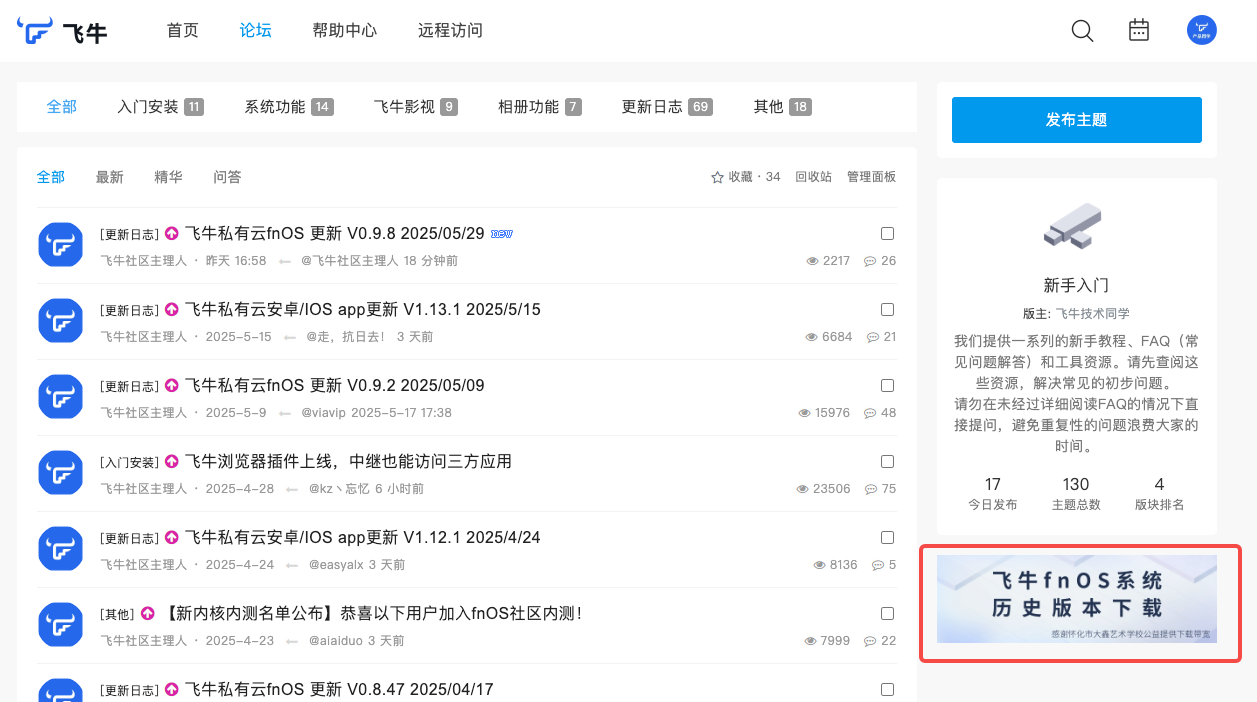Open the 回收站 link

click(813, 177)
